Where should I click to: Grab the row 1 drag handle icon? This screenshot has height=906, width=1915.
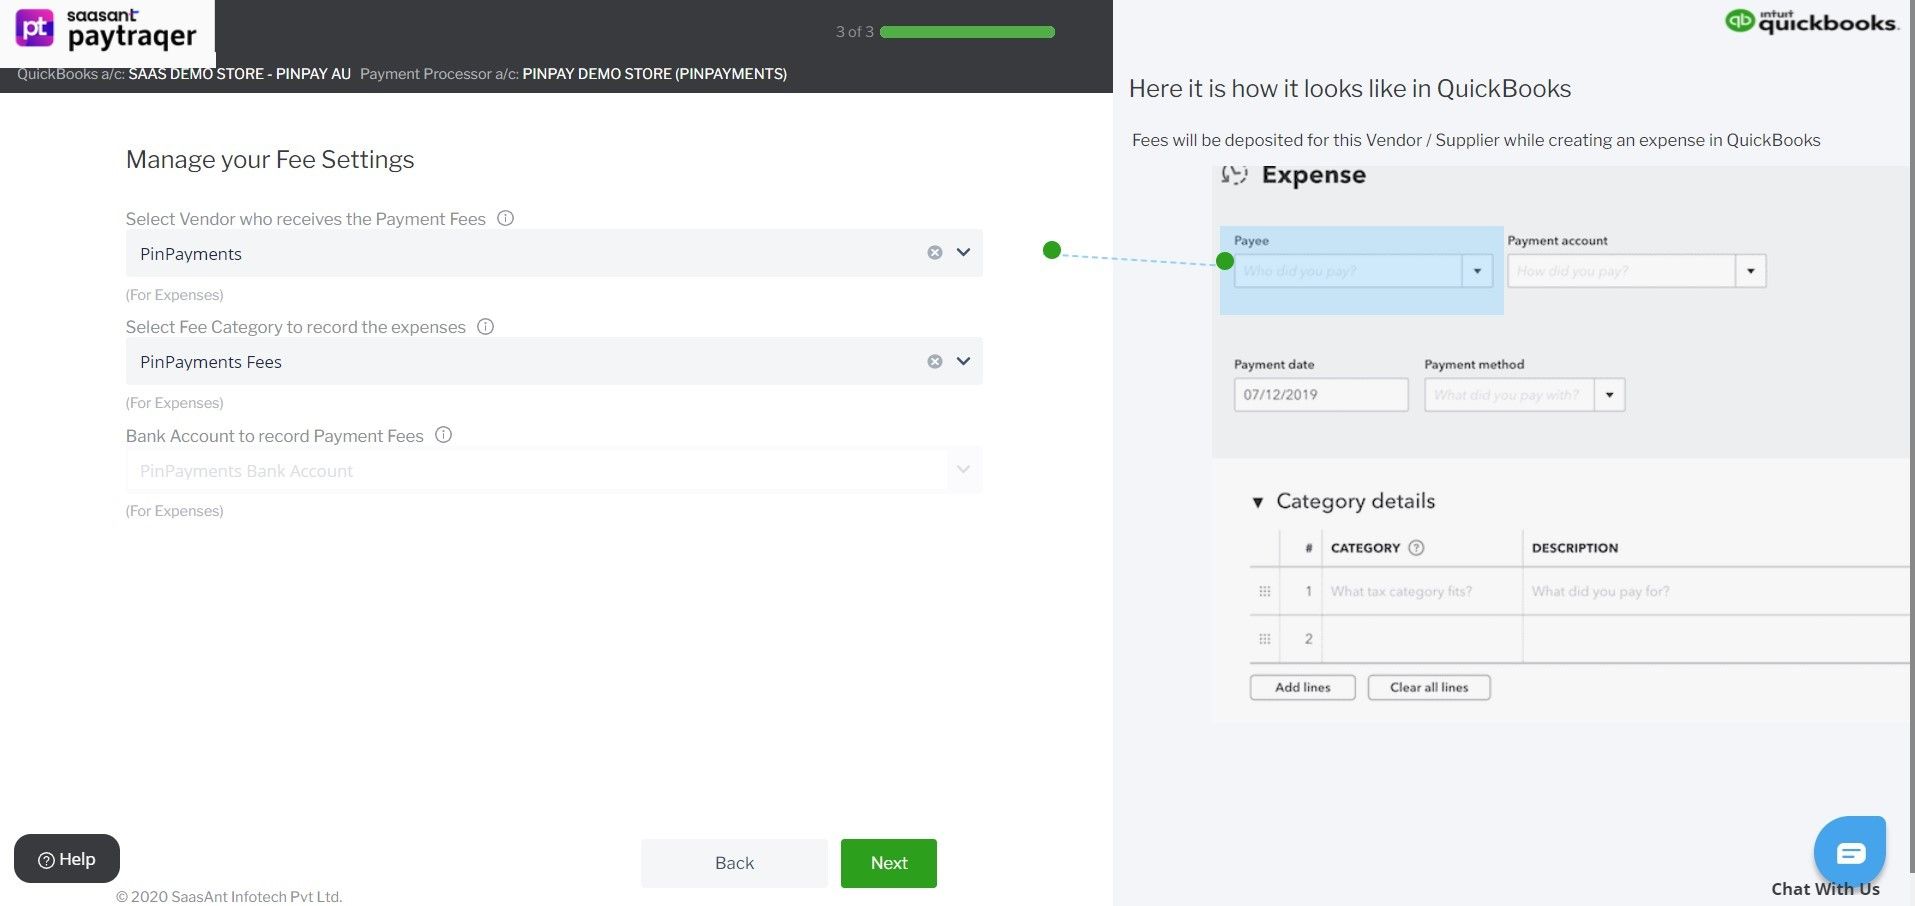point(1265,591)
